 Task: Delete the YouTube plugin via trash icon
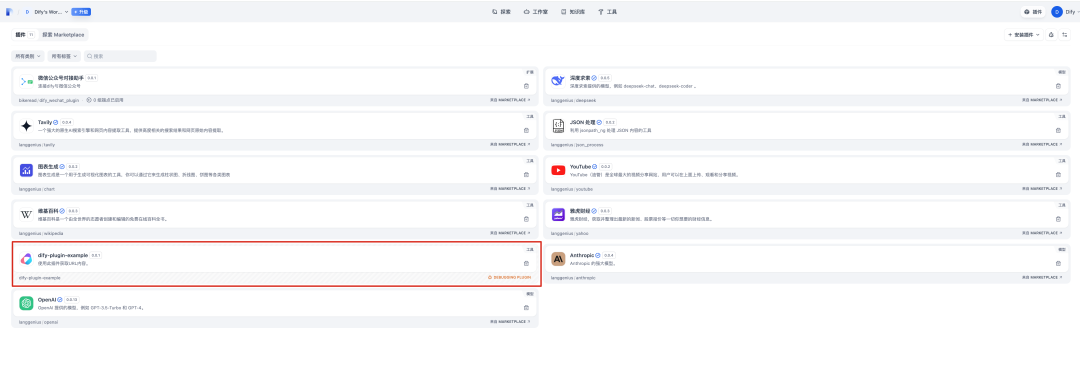[x=1059, y=174]
